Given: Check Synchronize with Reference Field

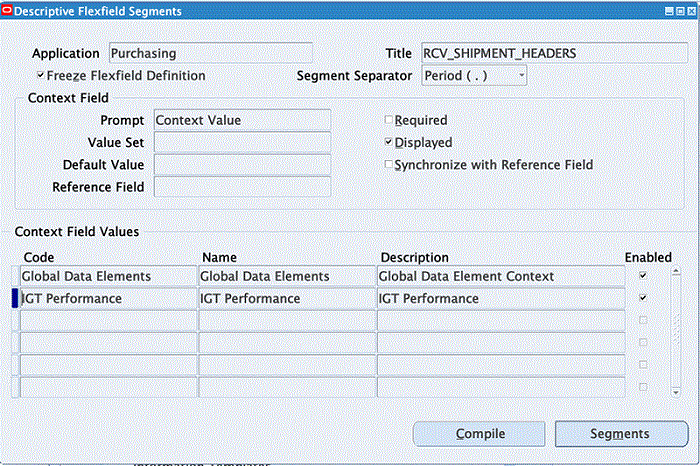Looking at the screenshot, I should click(389, 165).
